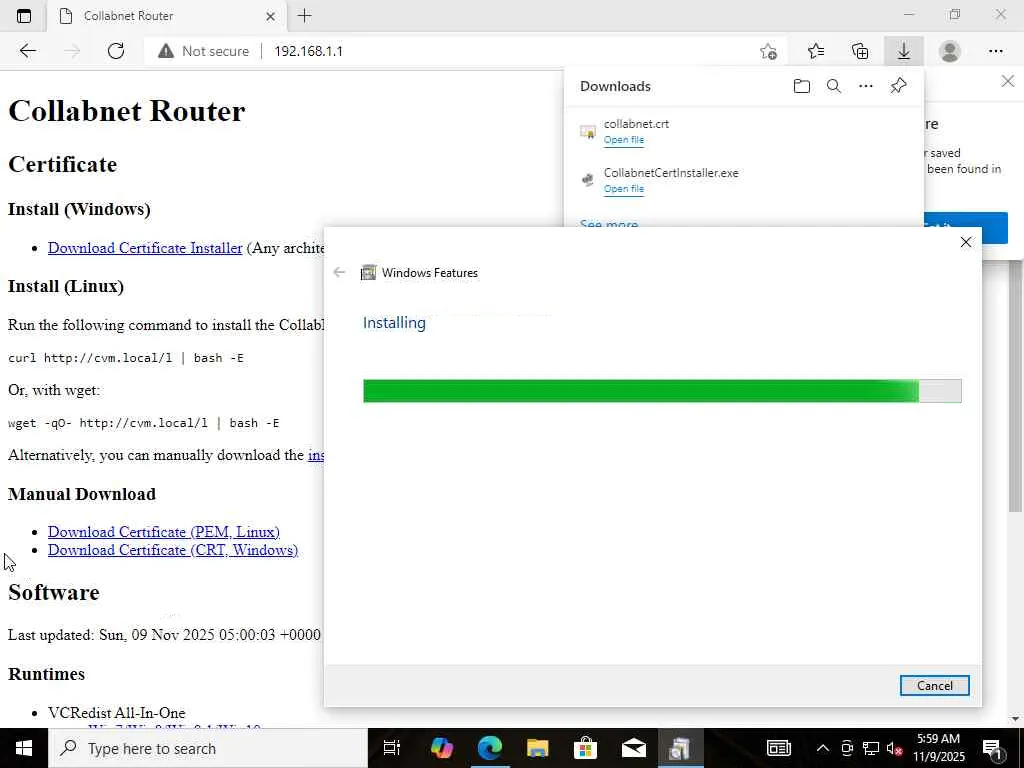Image resolution: width=1024 pixels, height=768 pixels.
Task: Pin the Downloads panel
Action: point(899,86)
